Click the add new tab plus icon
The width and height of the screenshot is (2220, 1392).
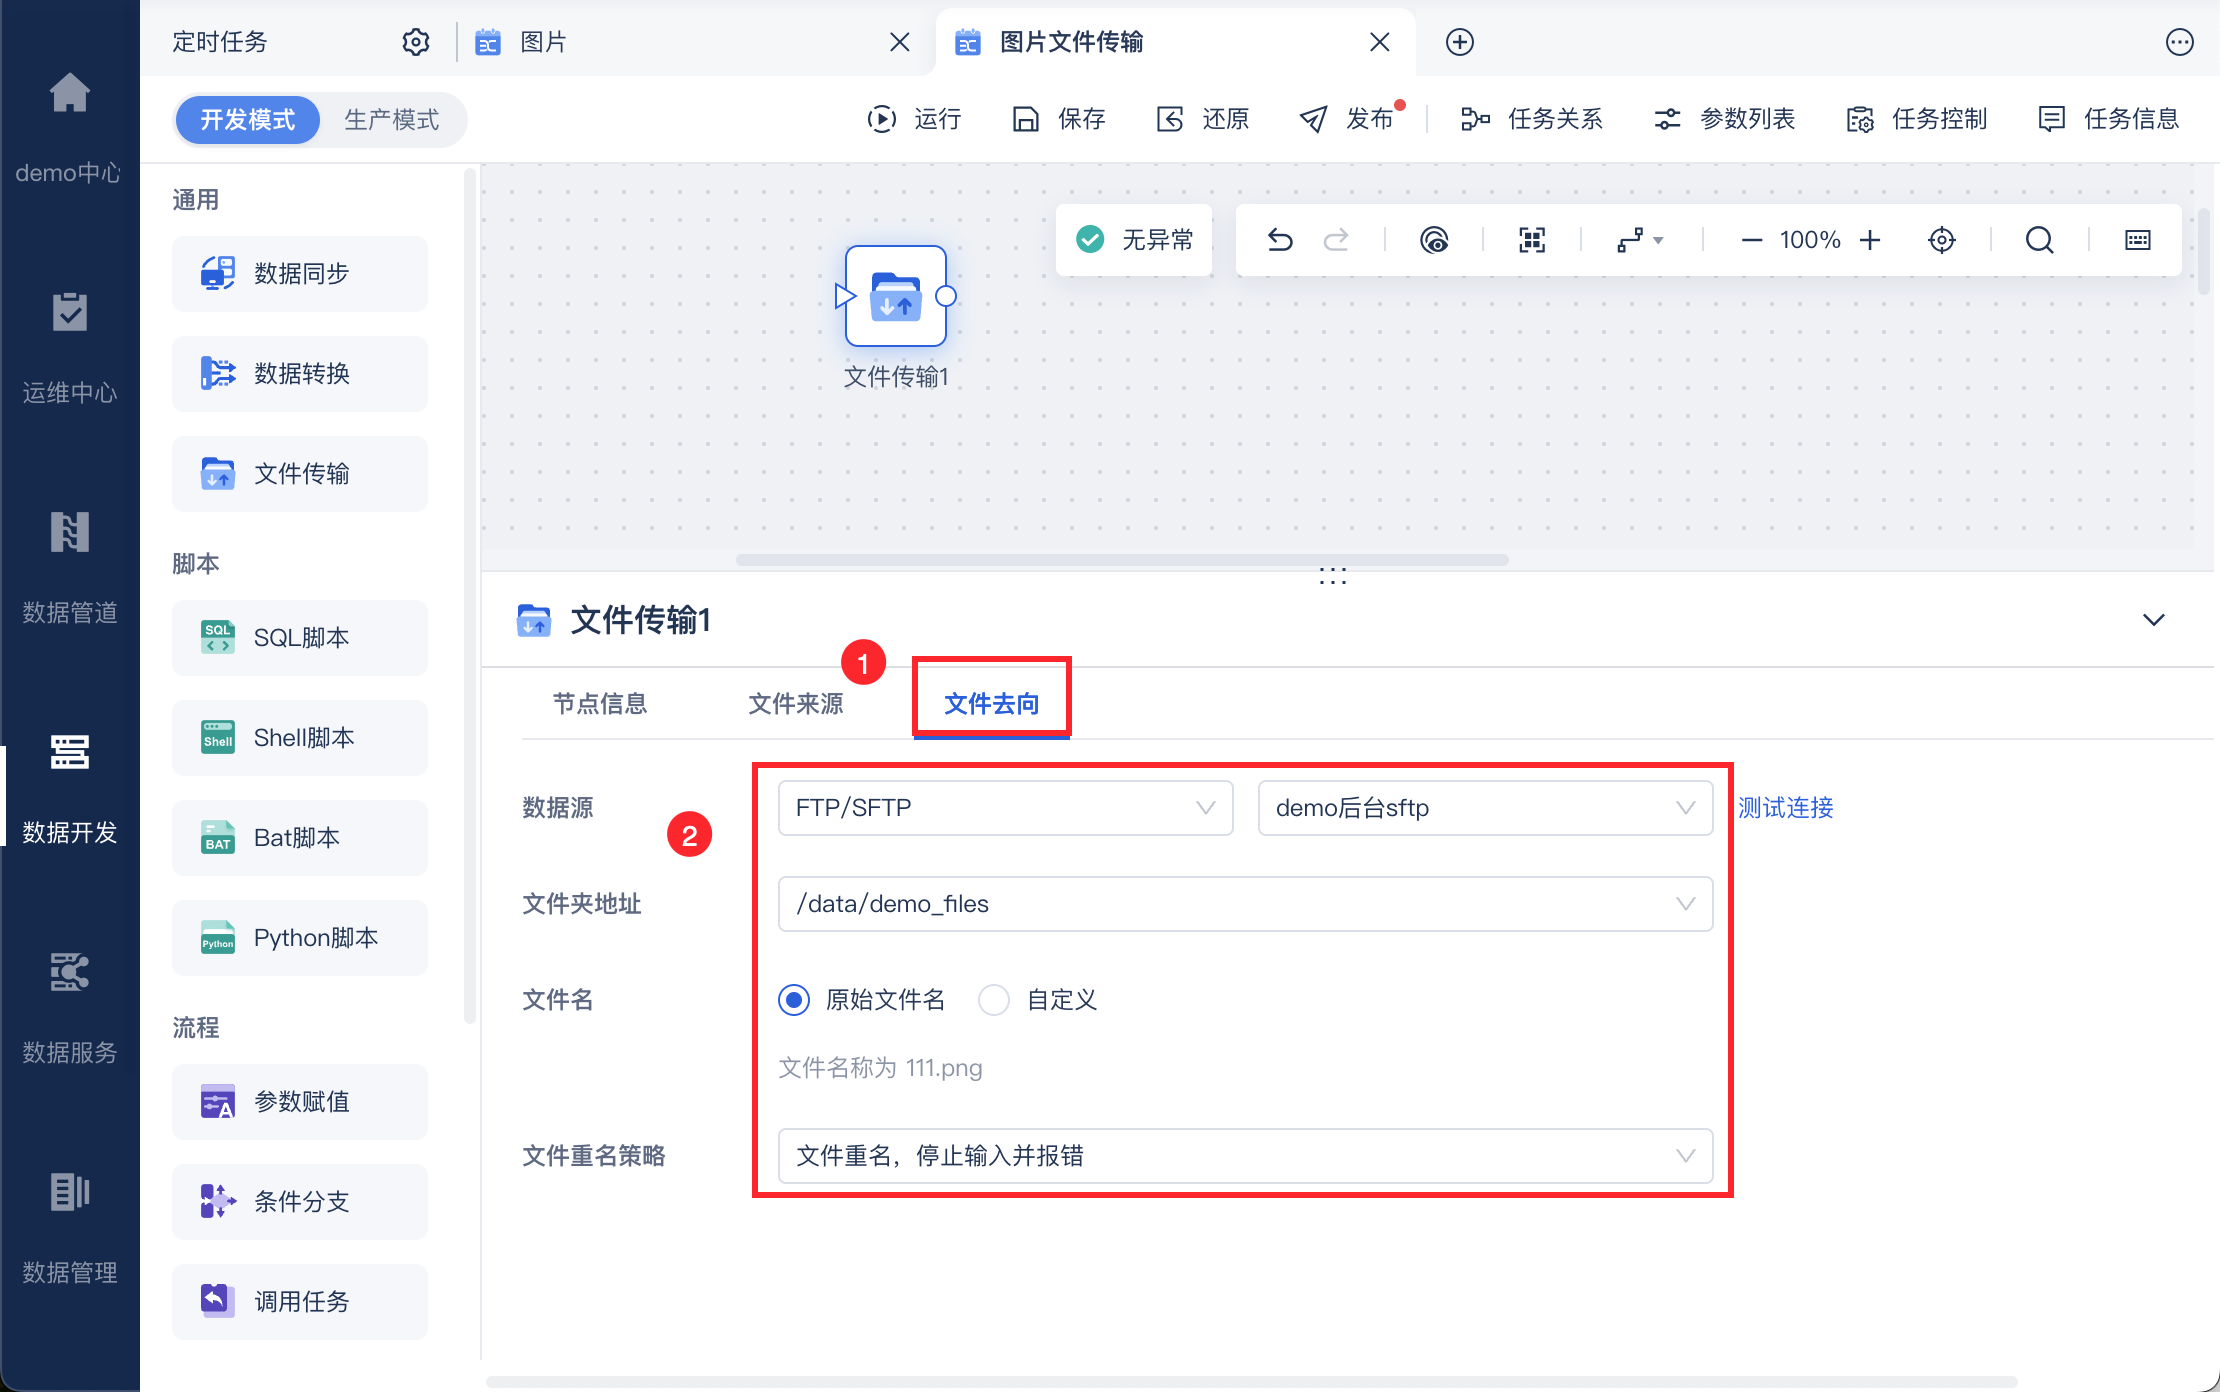[1459, 42]
